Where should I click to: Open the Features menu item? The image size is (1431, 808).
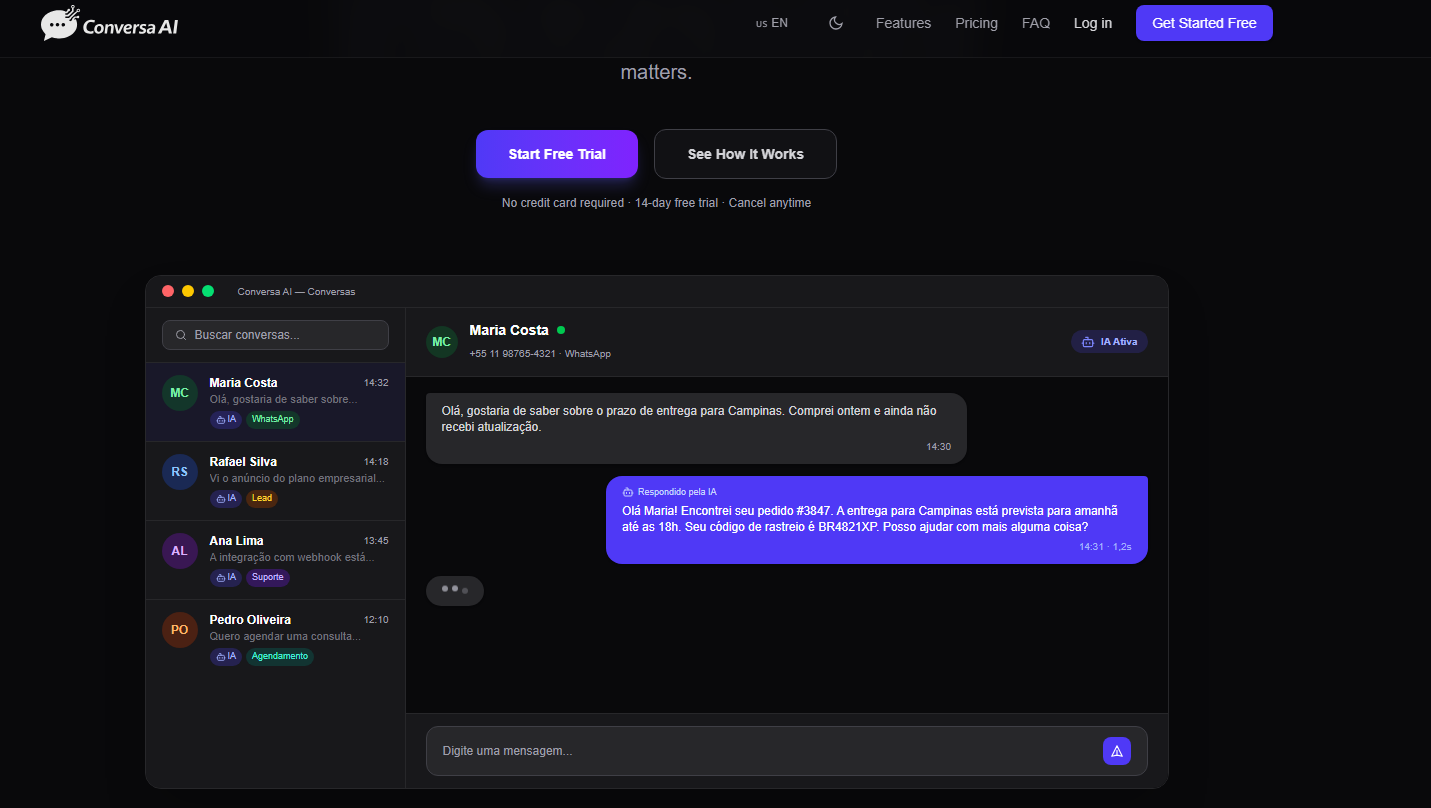tap(903, 23)
